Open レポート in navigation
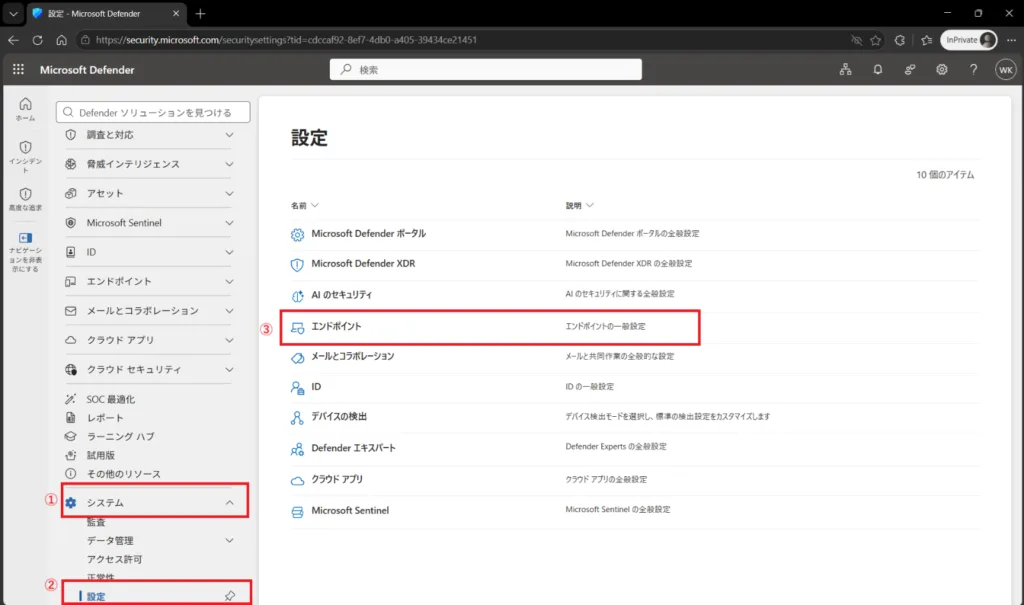The width and height of the screenshot is (1024, 605). pos(104,417)
